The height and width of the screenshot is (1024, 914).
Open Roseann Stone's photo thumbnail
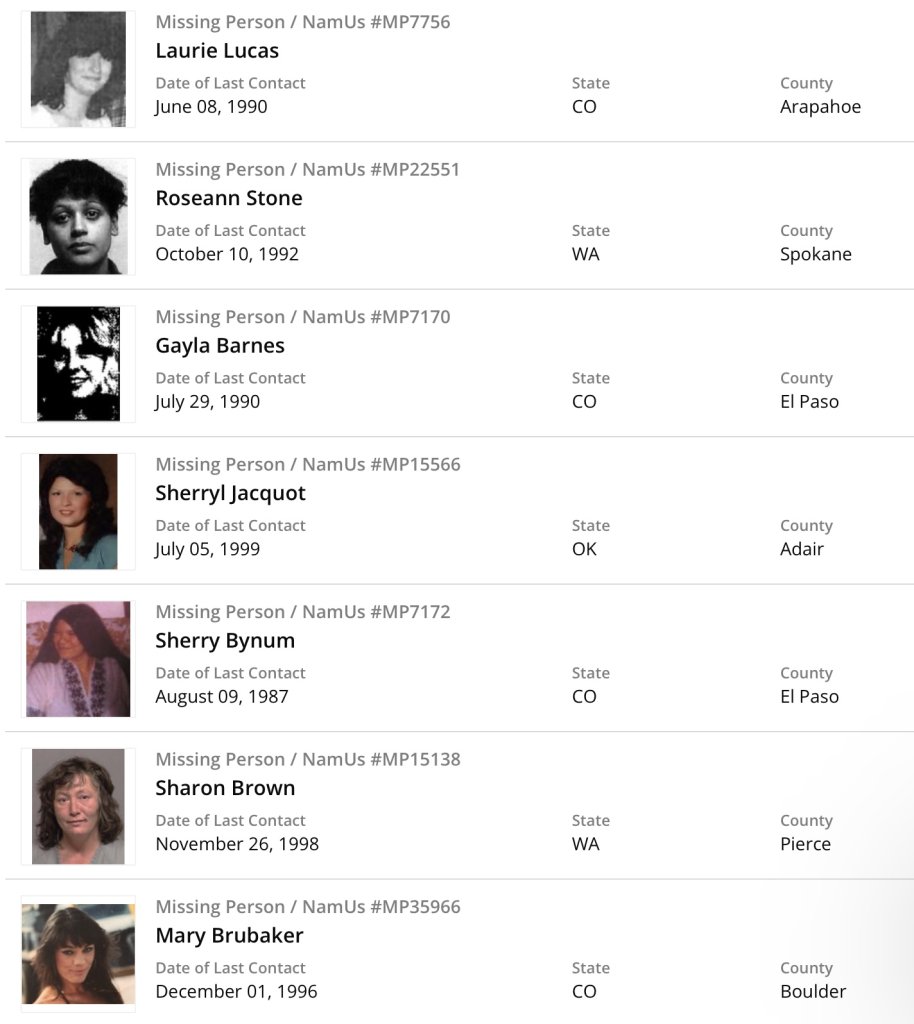tap(78, 216)
